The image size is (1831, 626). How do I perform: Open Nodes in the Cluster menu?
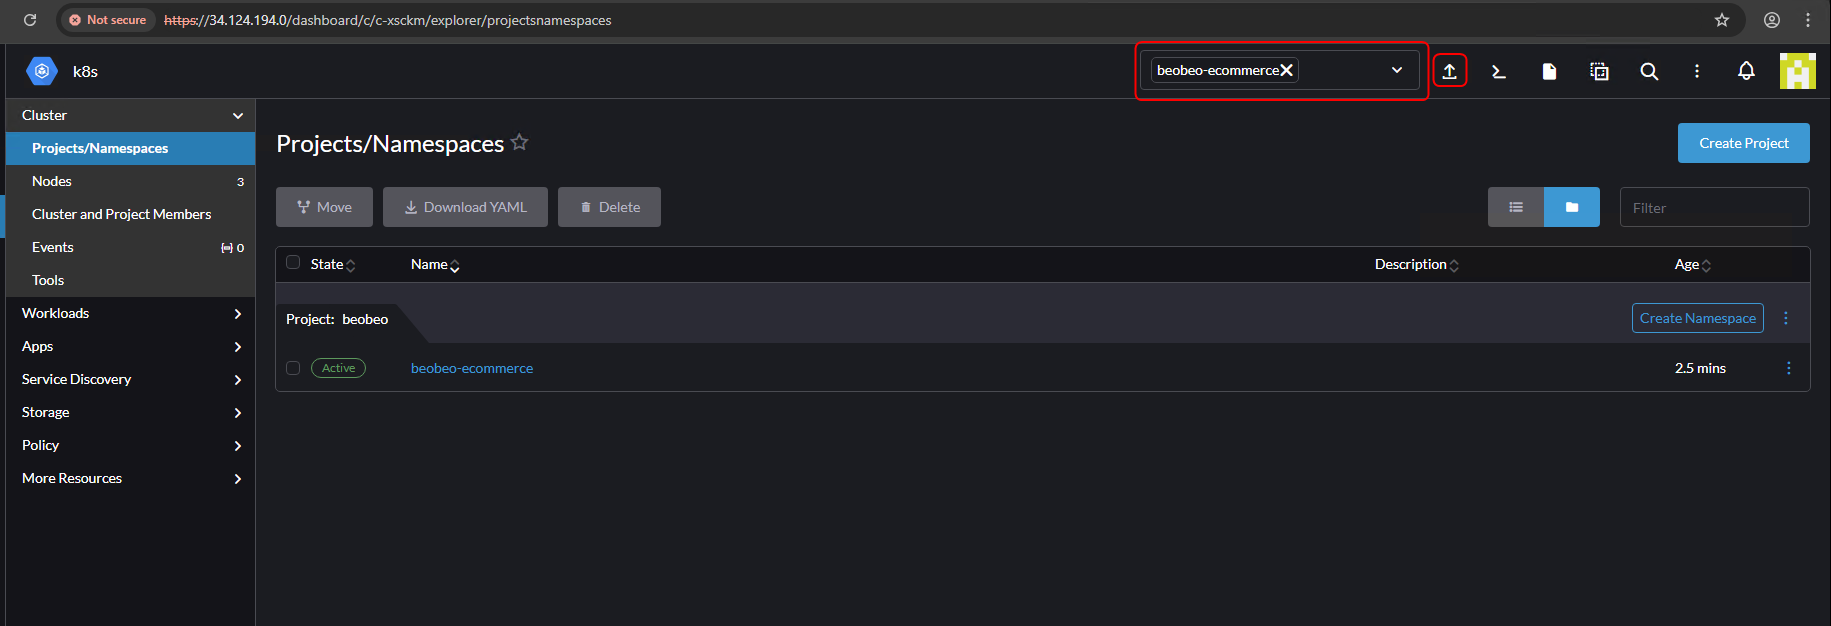(x=52, y=181)
